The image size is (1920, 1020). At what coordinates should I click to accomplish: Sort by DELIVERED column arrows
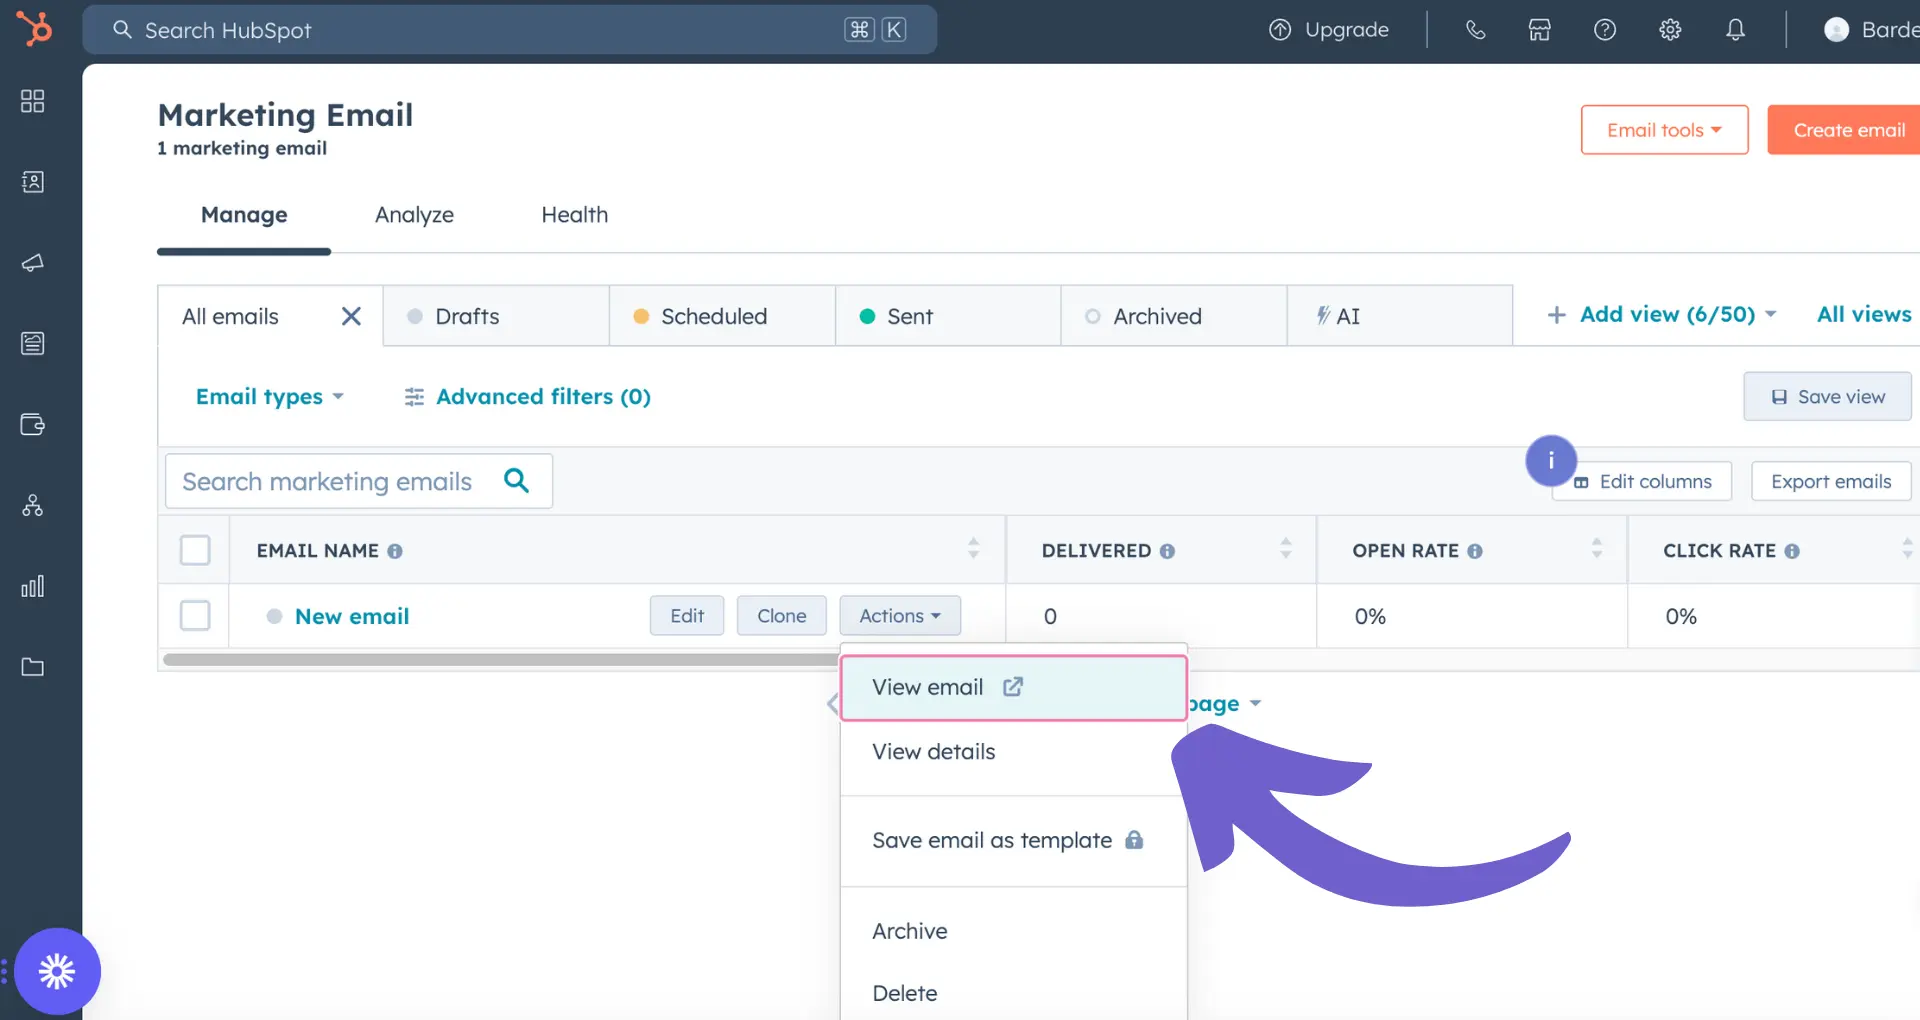point(1286,548)
